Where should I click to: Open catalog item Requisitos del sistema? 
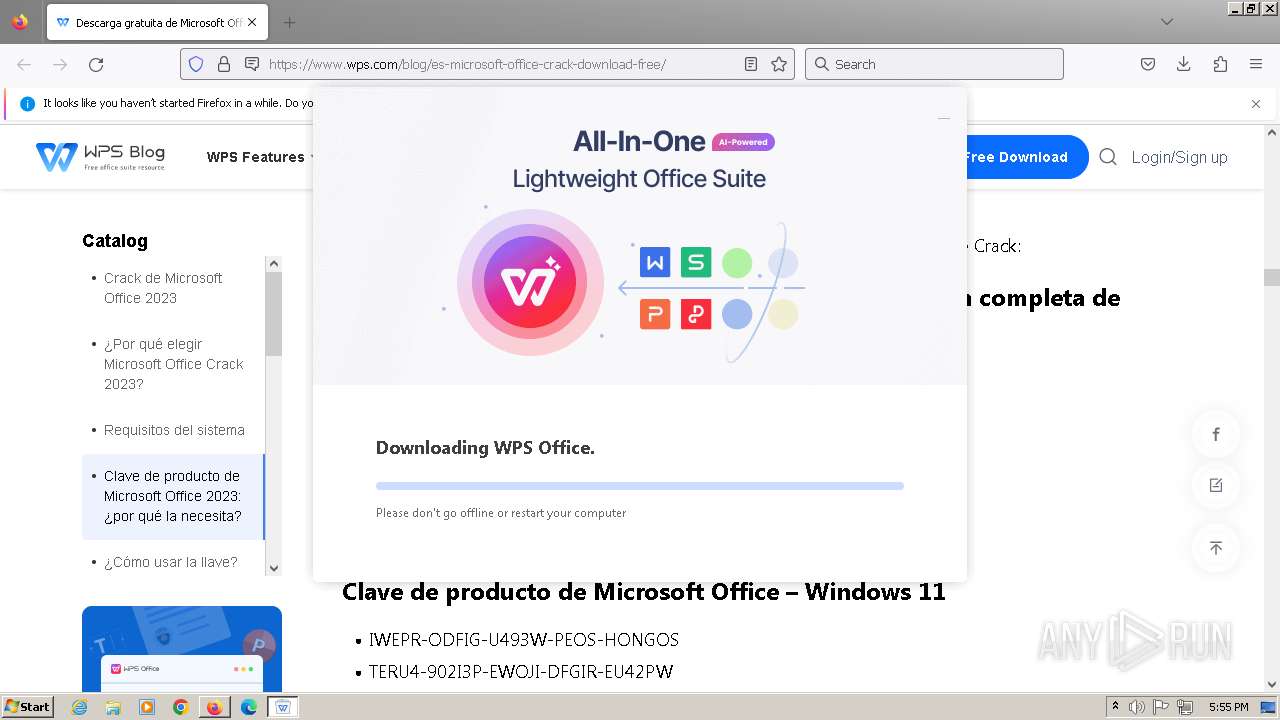[x=174, y=430]
